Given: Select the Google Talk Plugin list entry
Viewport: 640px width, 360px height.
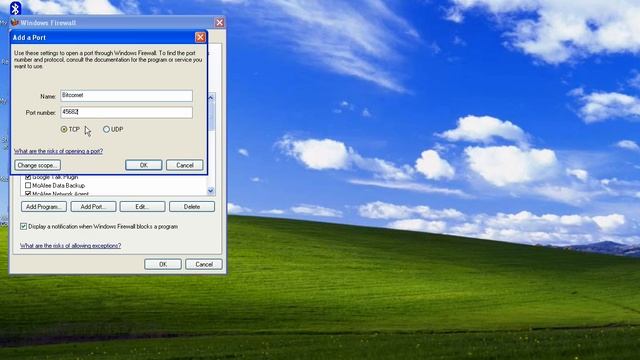Looking at the screenshot, I should pyautogui.click(x=55, y=177).
